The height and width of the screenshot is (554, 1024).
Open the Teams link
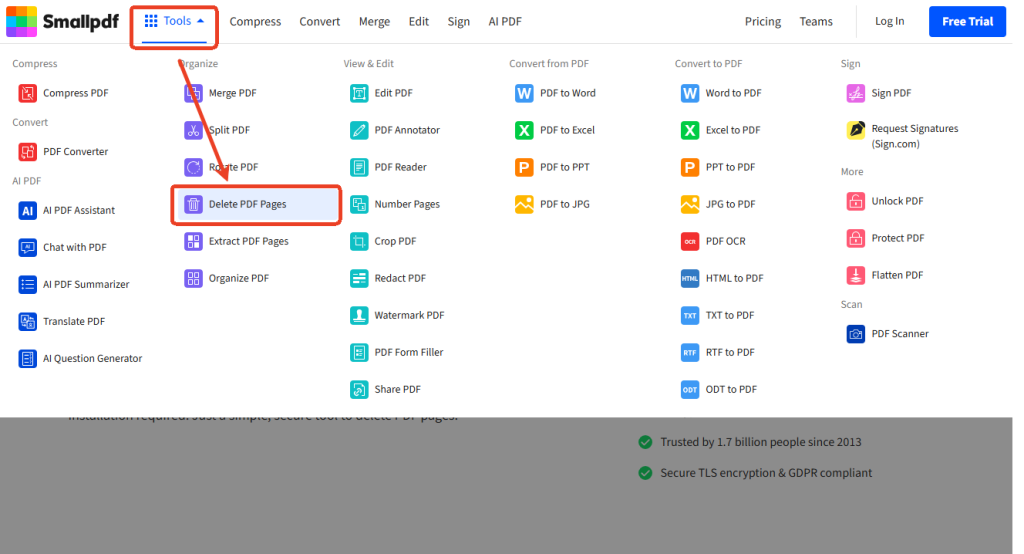tap(816, 22)
